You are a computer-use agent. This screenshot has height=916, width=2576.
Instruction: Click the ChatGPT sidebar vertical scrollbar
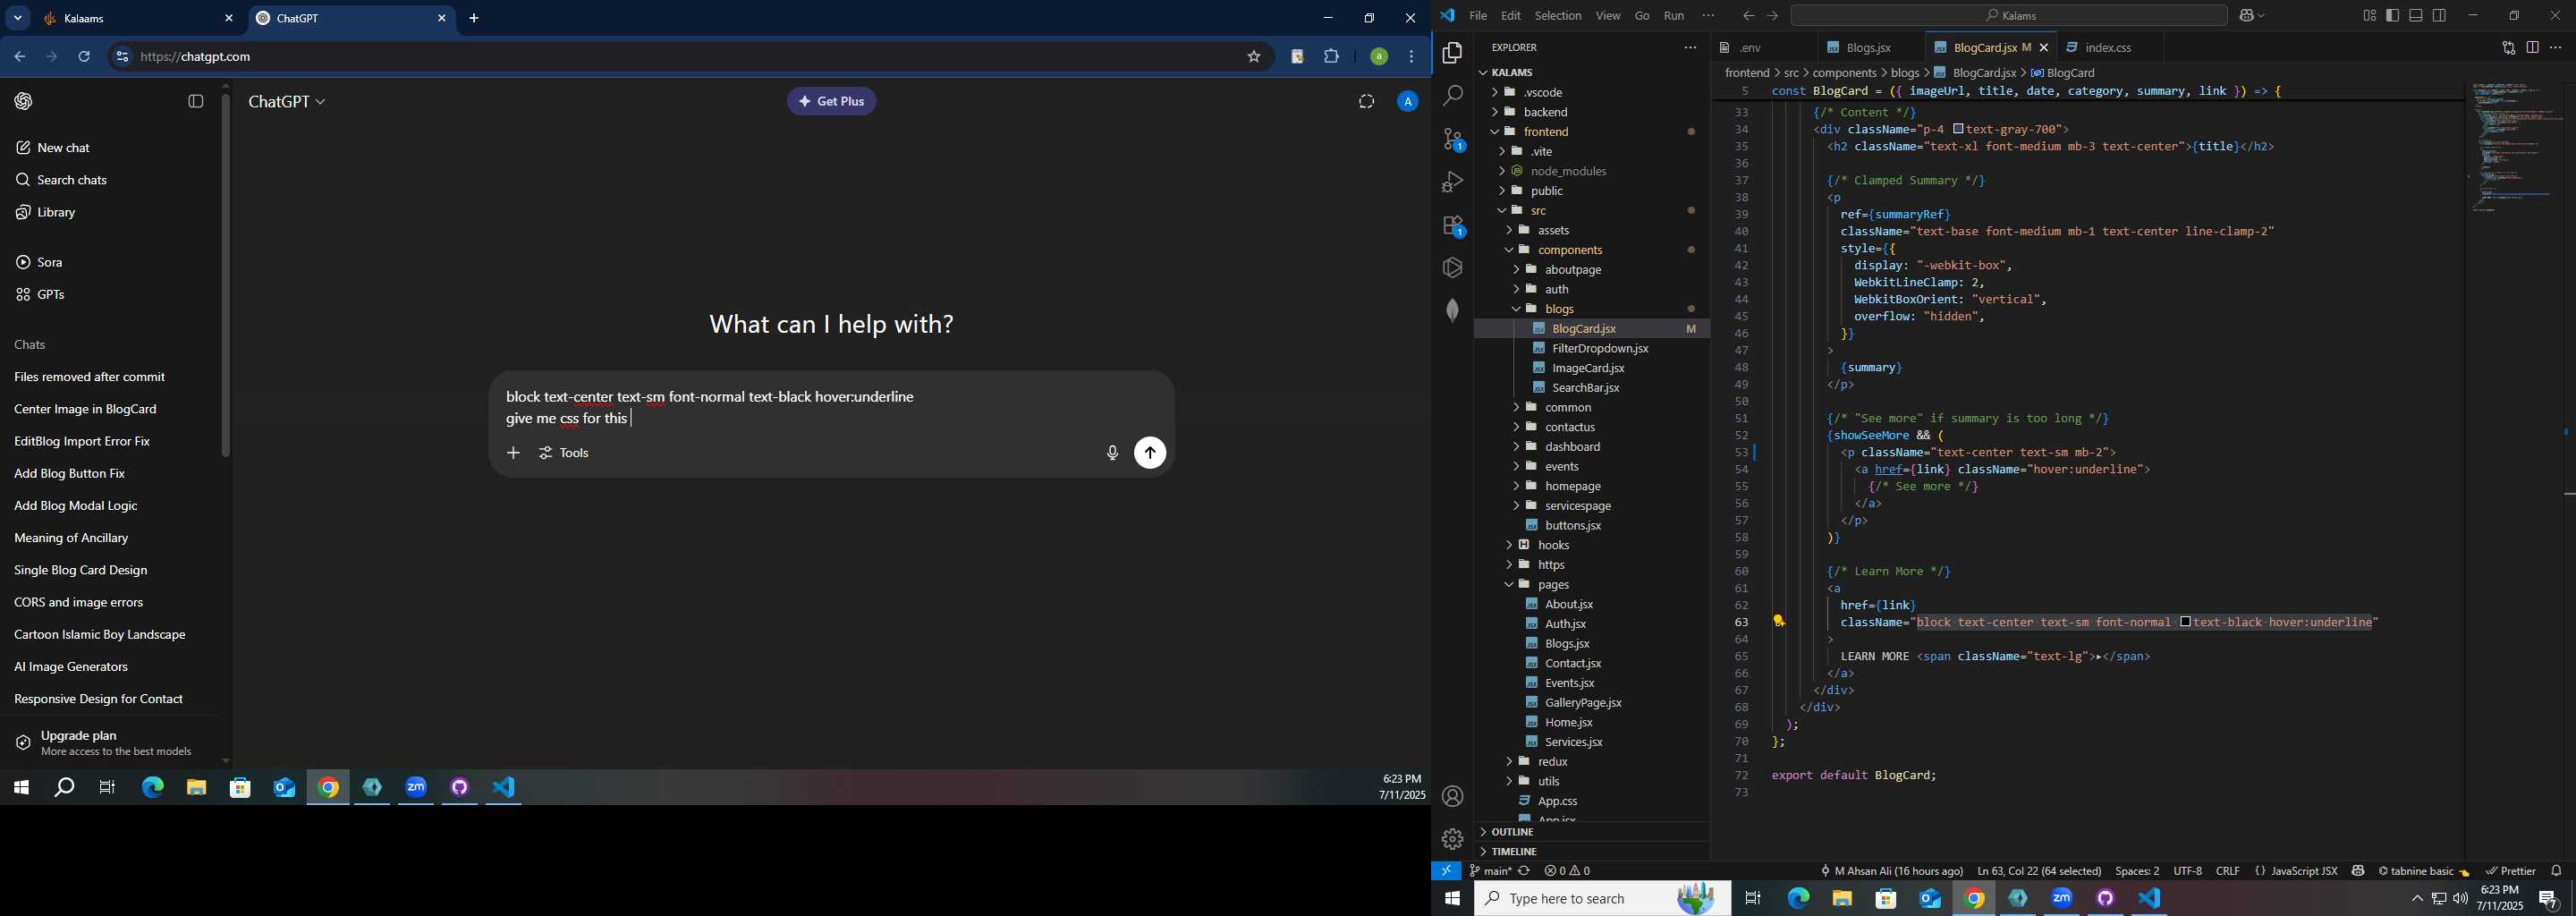point(226,275)
